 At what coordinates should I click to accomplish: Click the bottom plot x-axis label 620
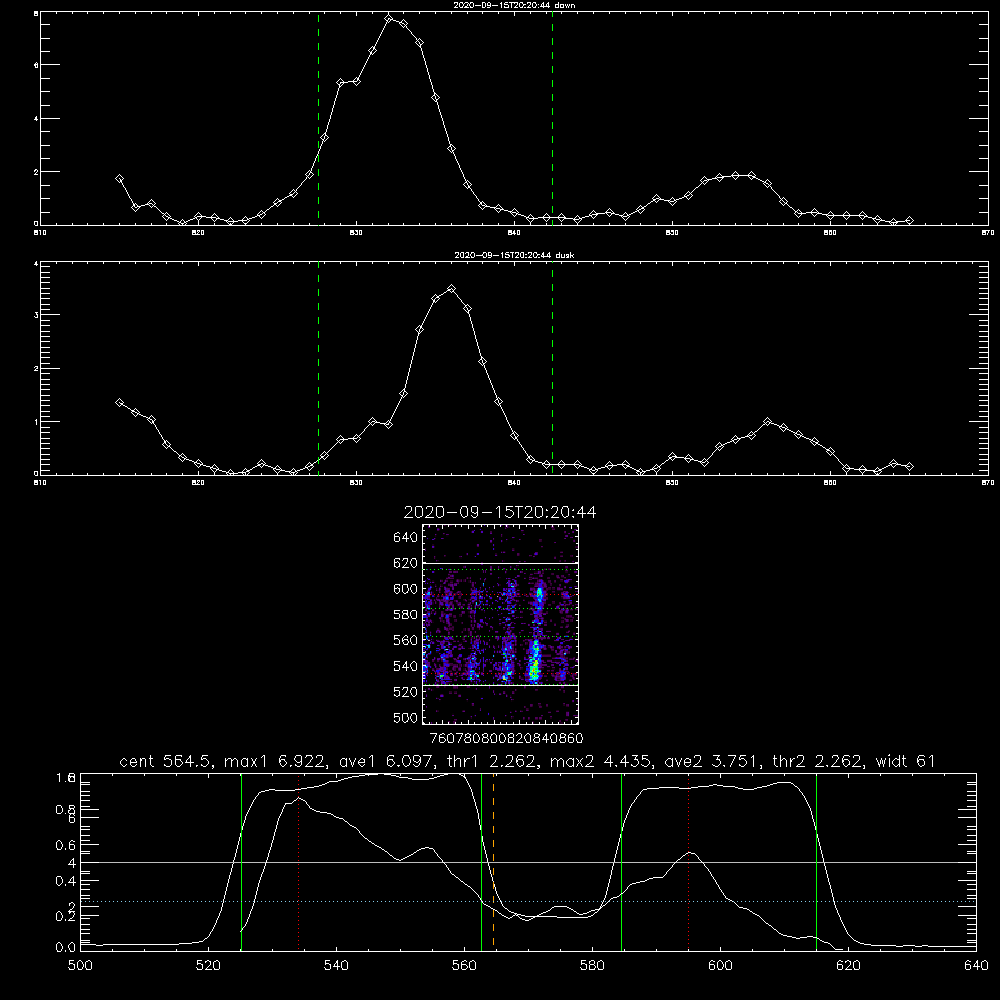(x=848, y=966)
